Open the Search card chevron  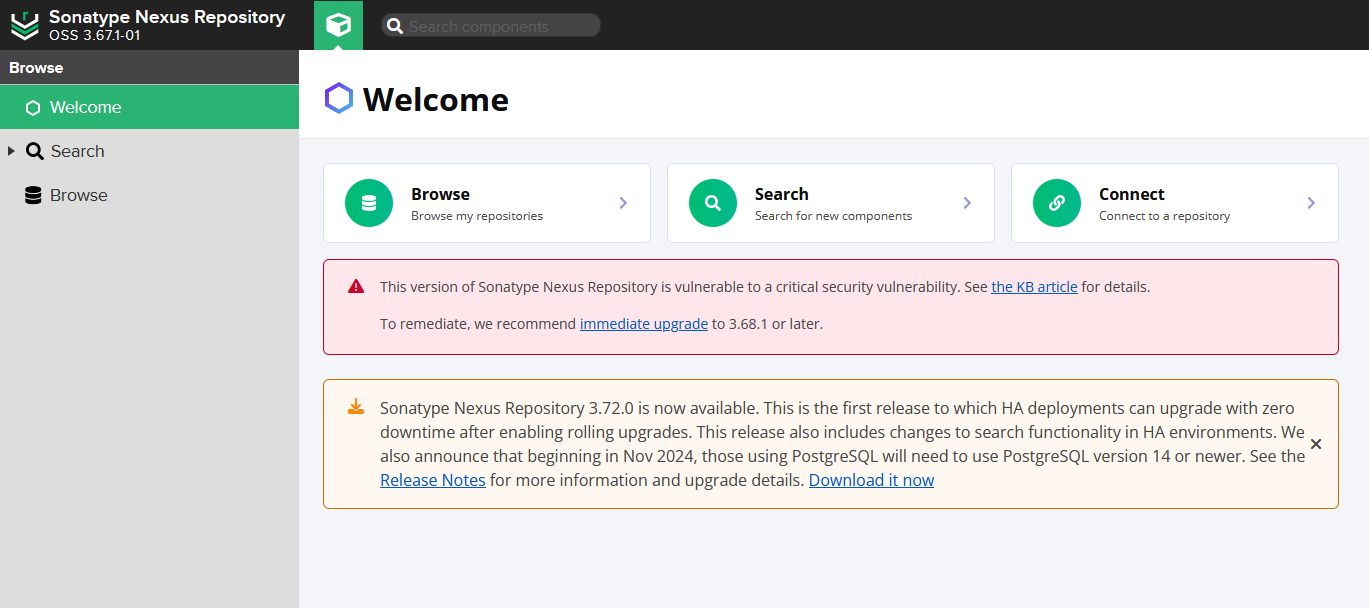(x=967, y=203)
